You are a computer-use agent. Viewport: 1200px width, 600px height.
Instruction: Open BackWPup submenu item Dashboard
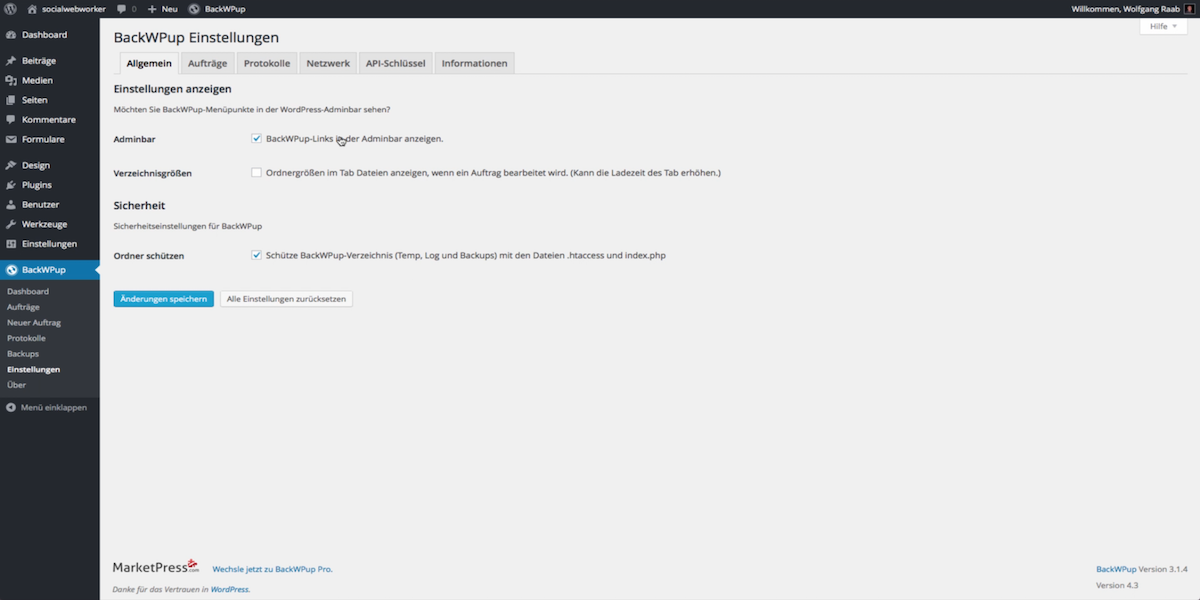(28, 291)
